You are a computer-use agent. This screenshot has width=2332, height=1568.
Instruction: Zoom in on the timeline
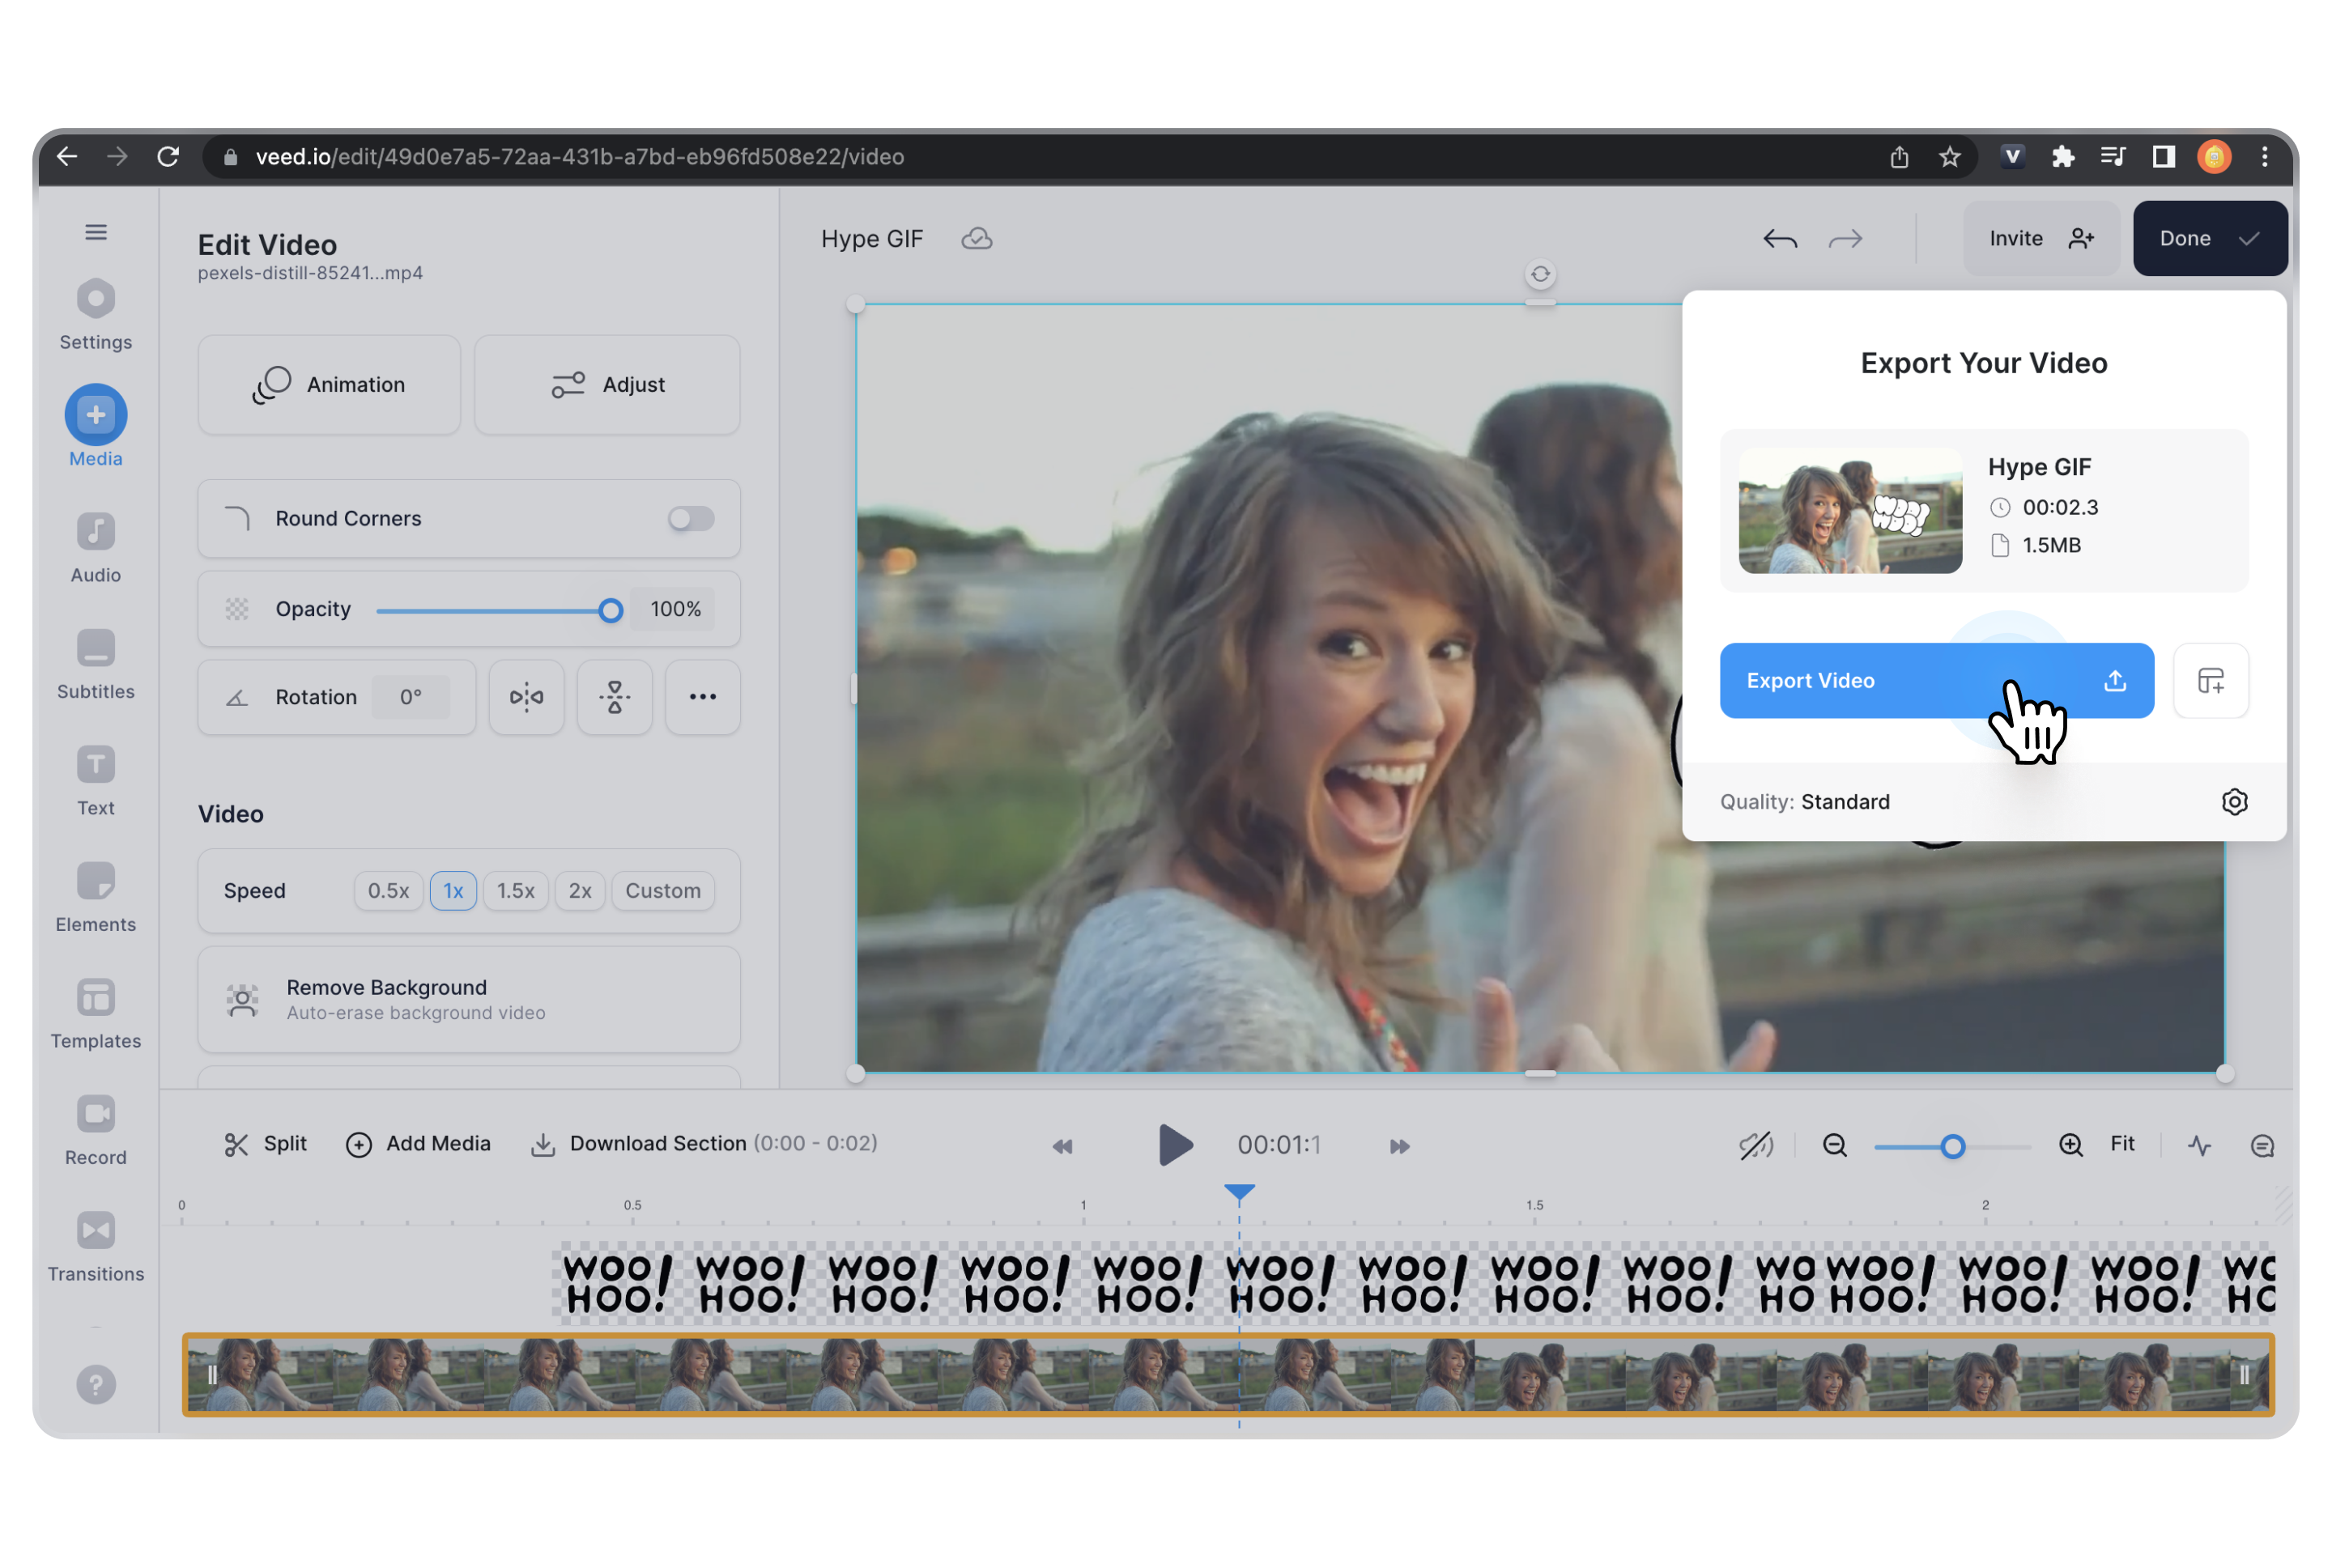(x=2071, y=1146)
